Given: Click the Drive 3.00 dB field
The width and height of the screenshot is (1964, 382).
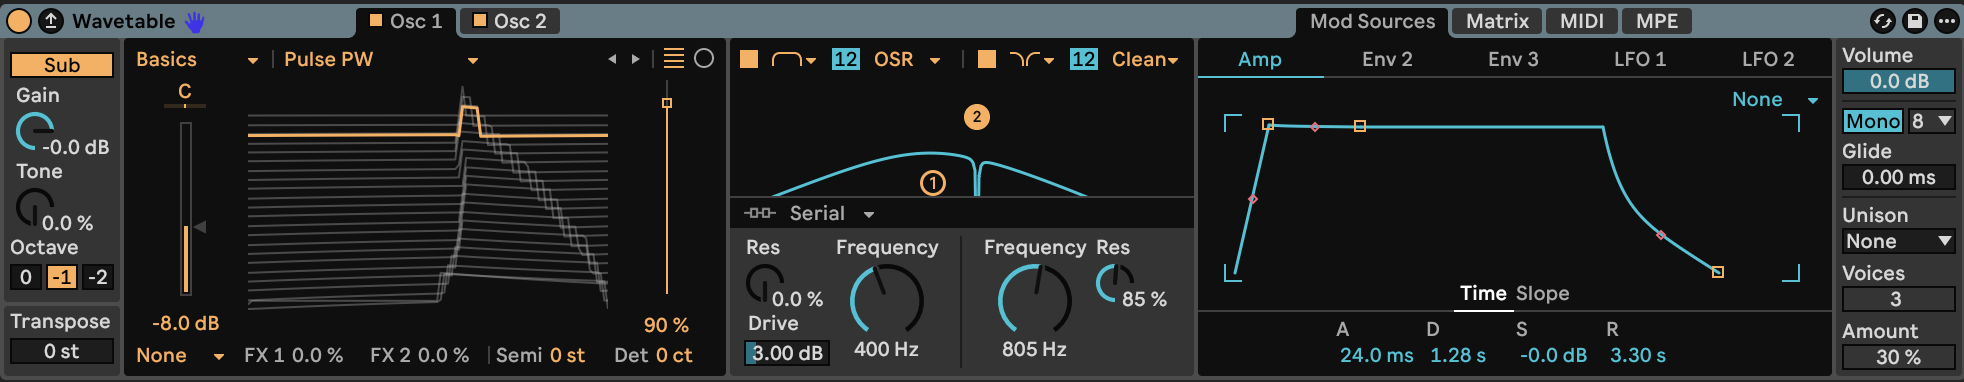Looking at the screenshot, I should pyautogui.click(x=787, y=353).
